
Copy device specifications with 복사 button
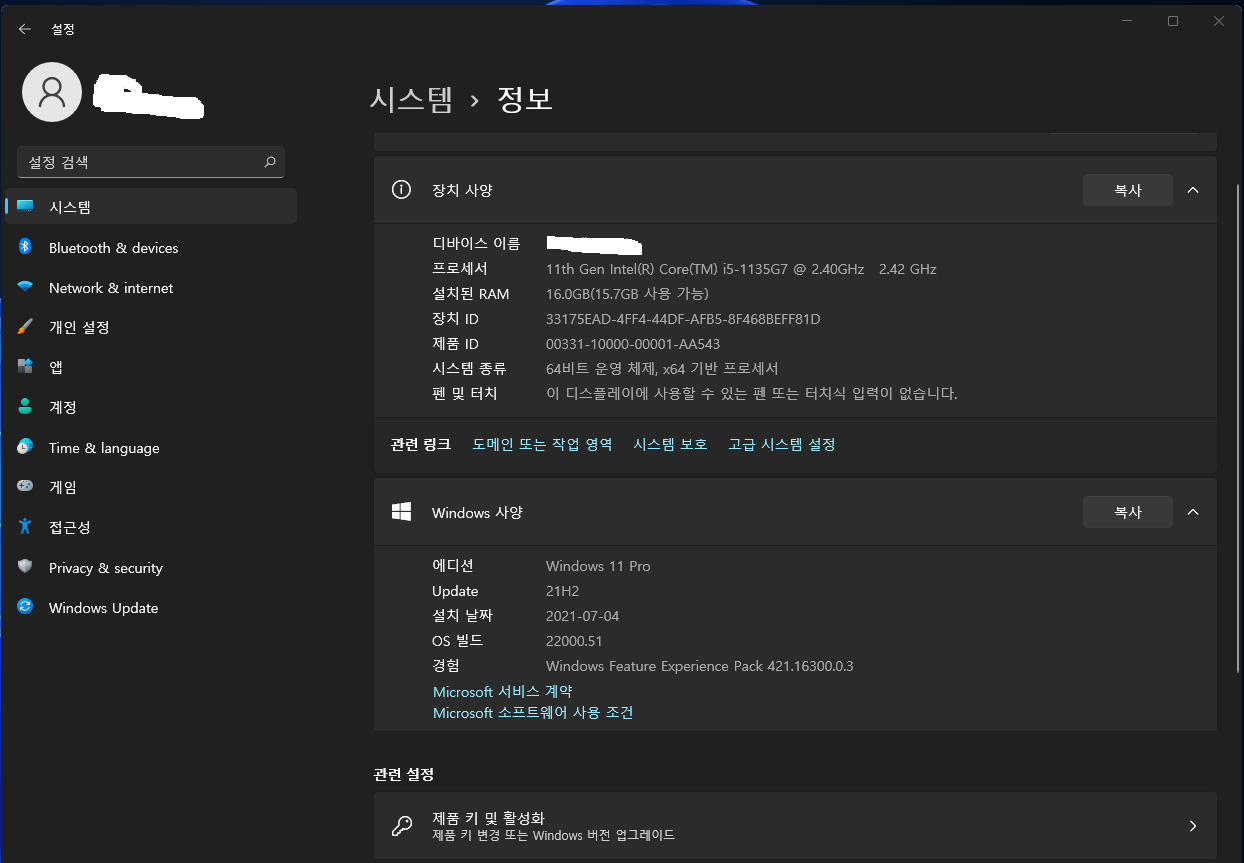(1127, 190)
